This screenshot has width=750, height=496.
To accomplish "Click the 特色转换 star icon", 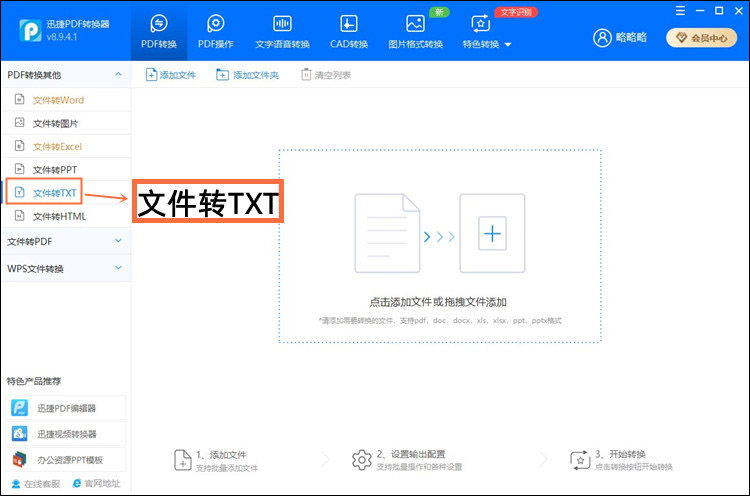I will tap(481, 23).
